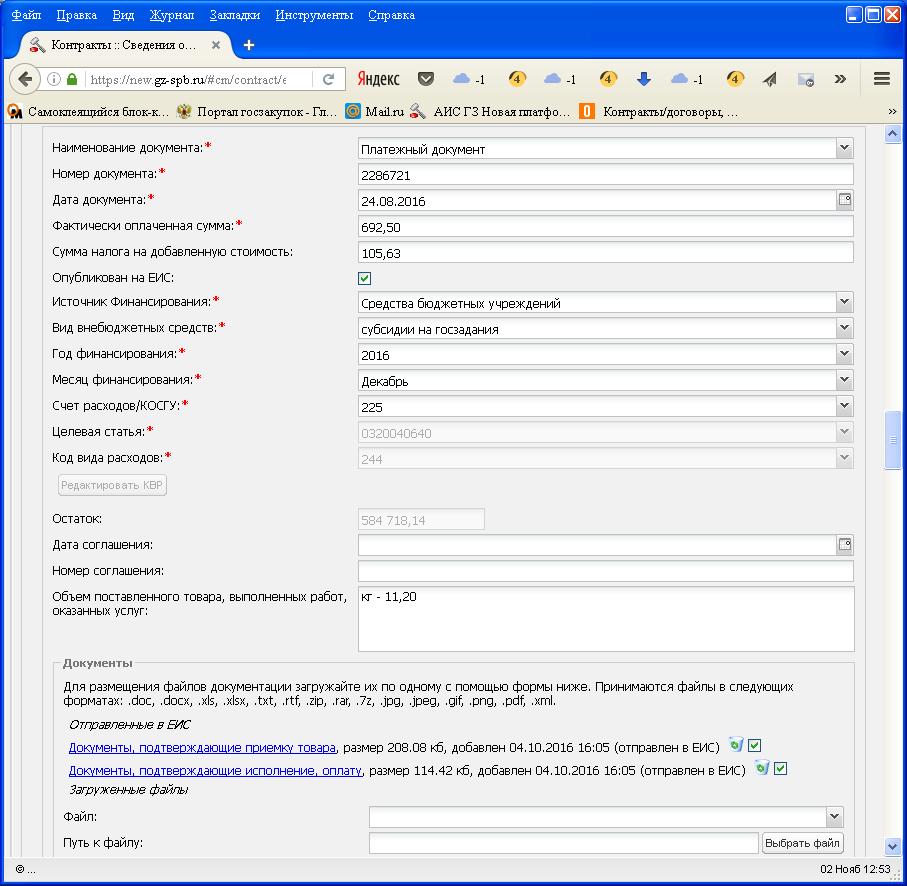Open site info icon in address bar

[53, 79]
